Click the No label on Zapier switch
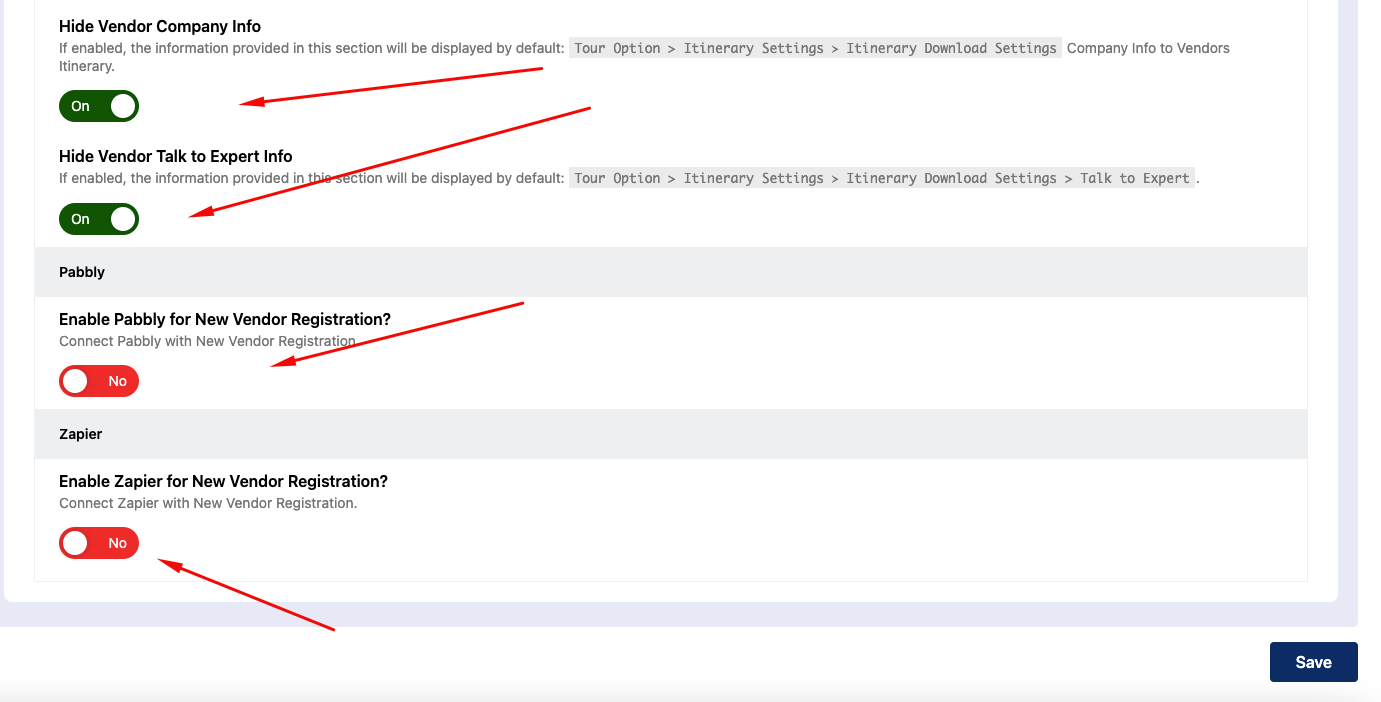 (x=117, y=543)
